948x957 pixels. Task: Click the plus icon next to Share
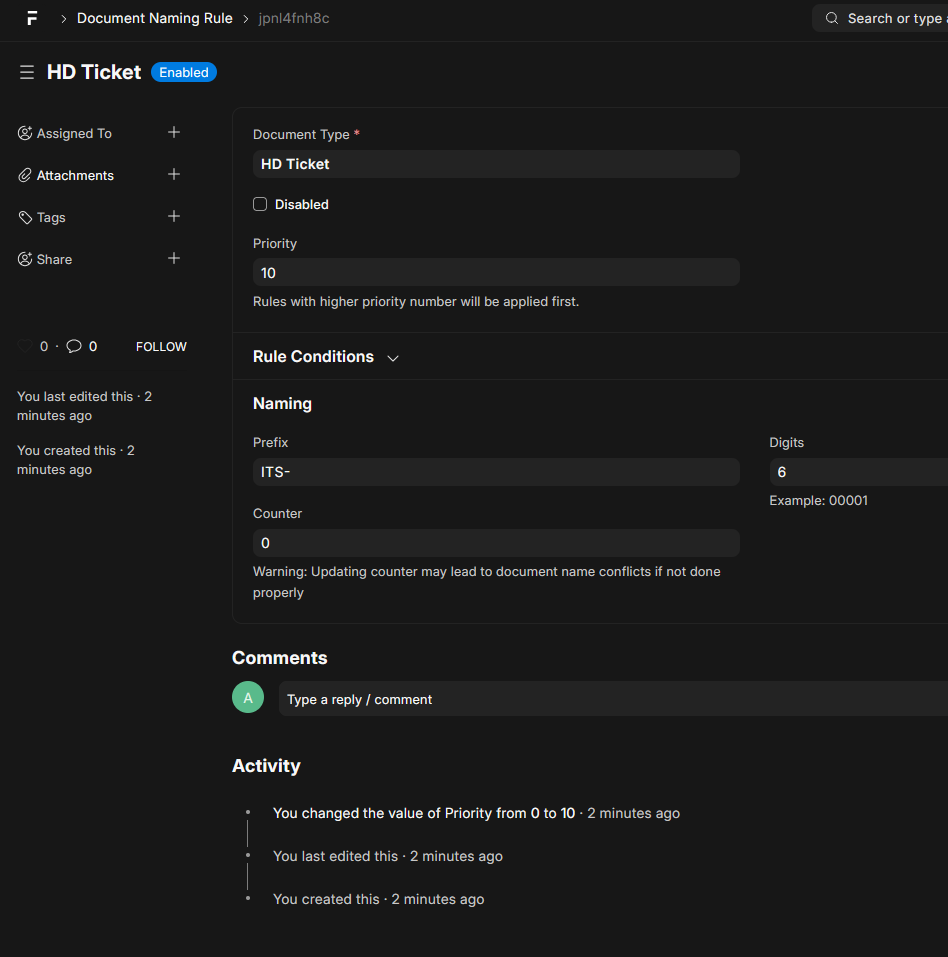tap(174, 258)
